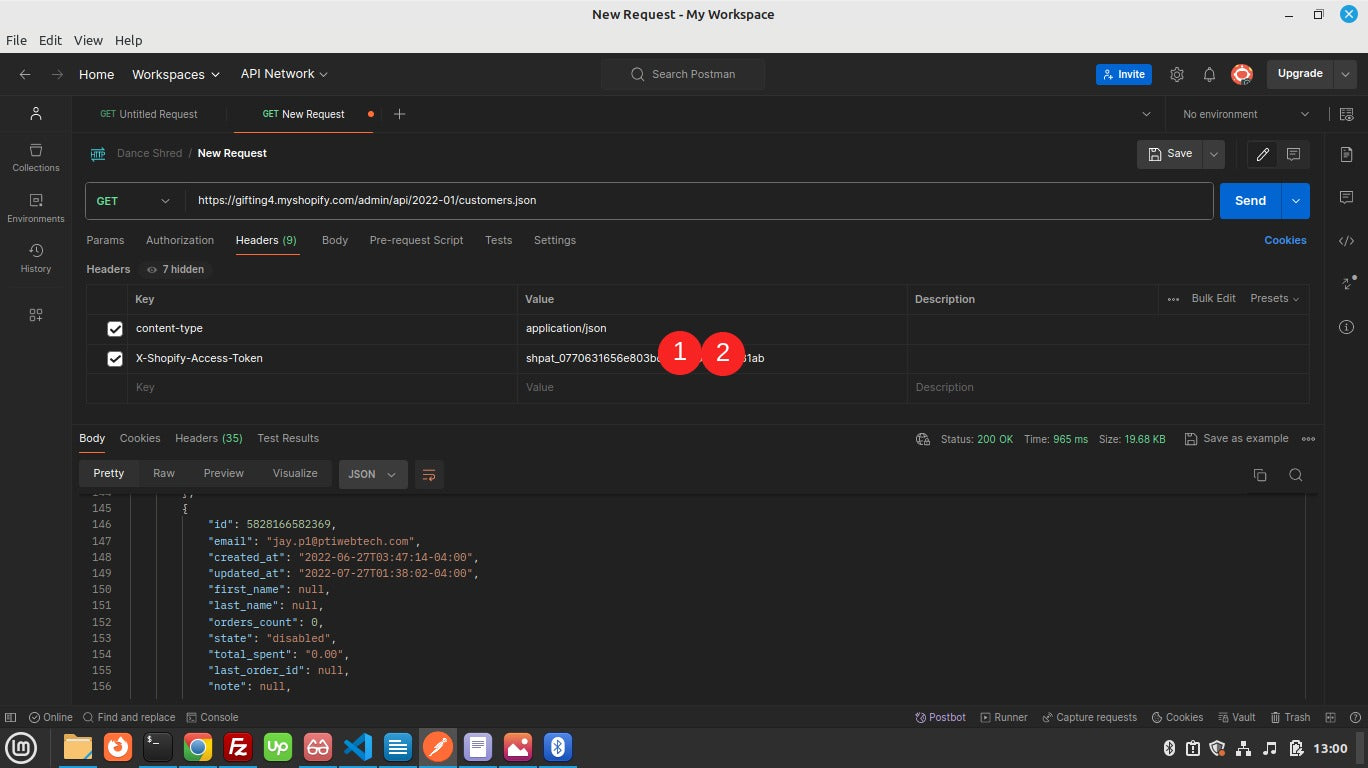Switch to the Tests tab

(x=498, y=240)
